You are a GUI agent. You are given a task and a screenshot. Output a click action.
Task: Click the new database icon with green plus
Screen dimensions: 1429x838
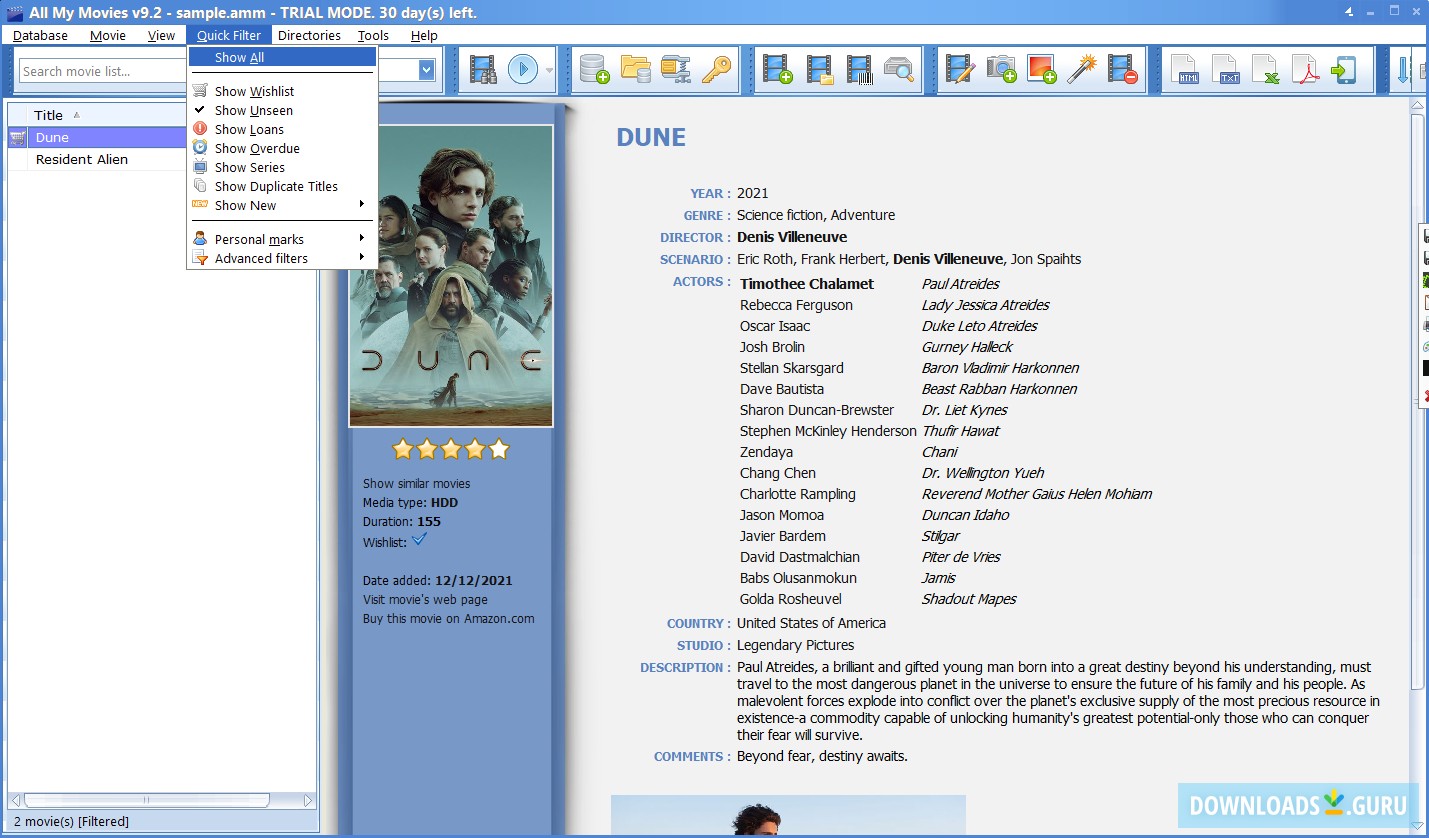595,70
